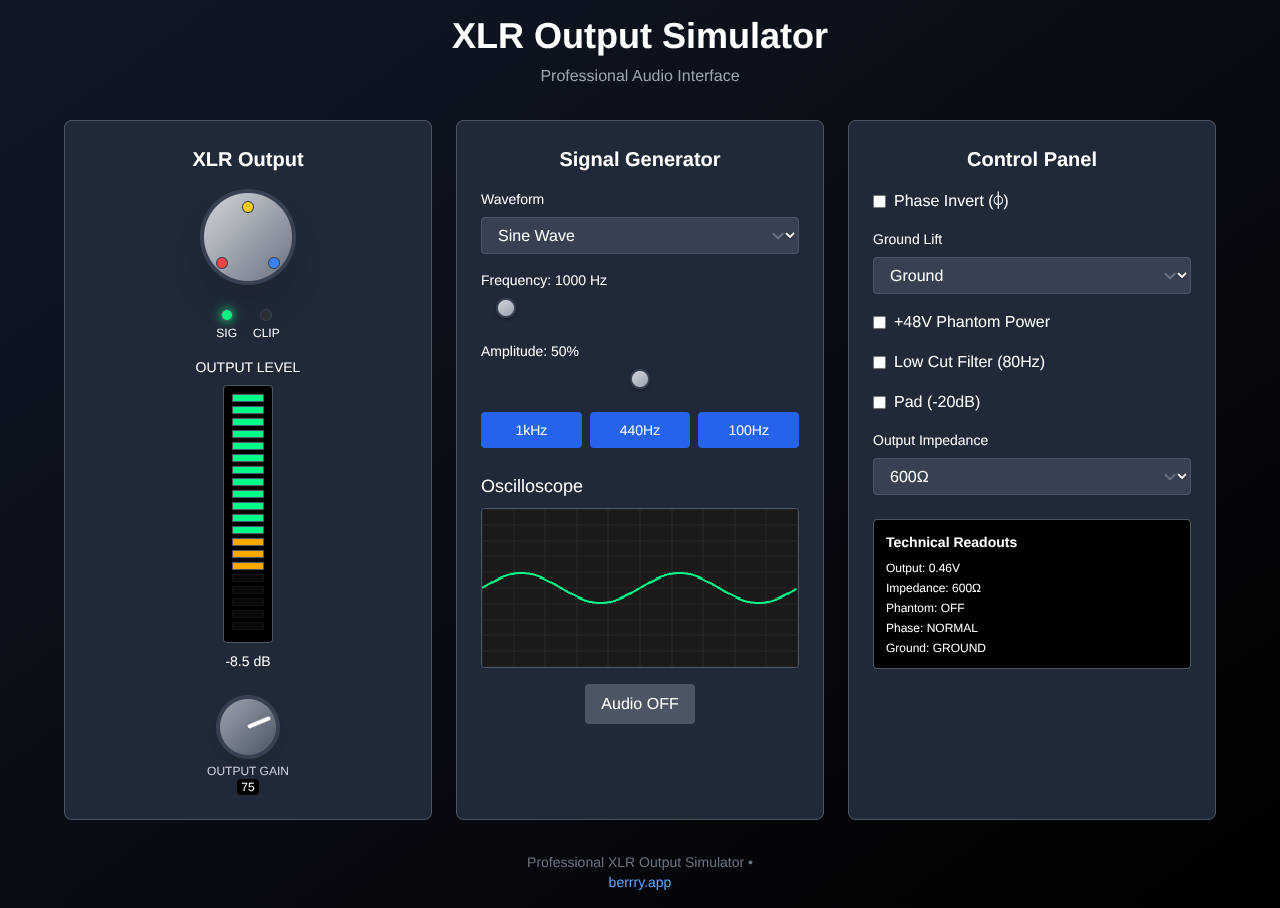Click the SIG indicator LED
The width and height of the screenshot is (1280, 908).
point(227,314)
